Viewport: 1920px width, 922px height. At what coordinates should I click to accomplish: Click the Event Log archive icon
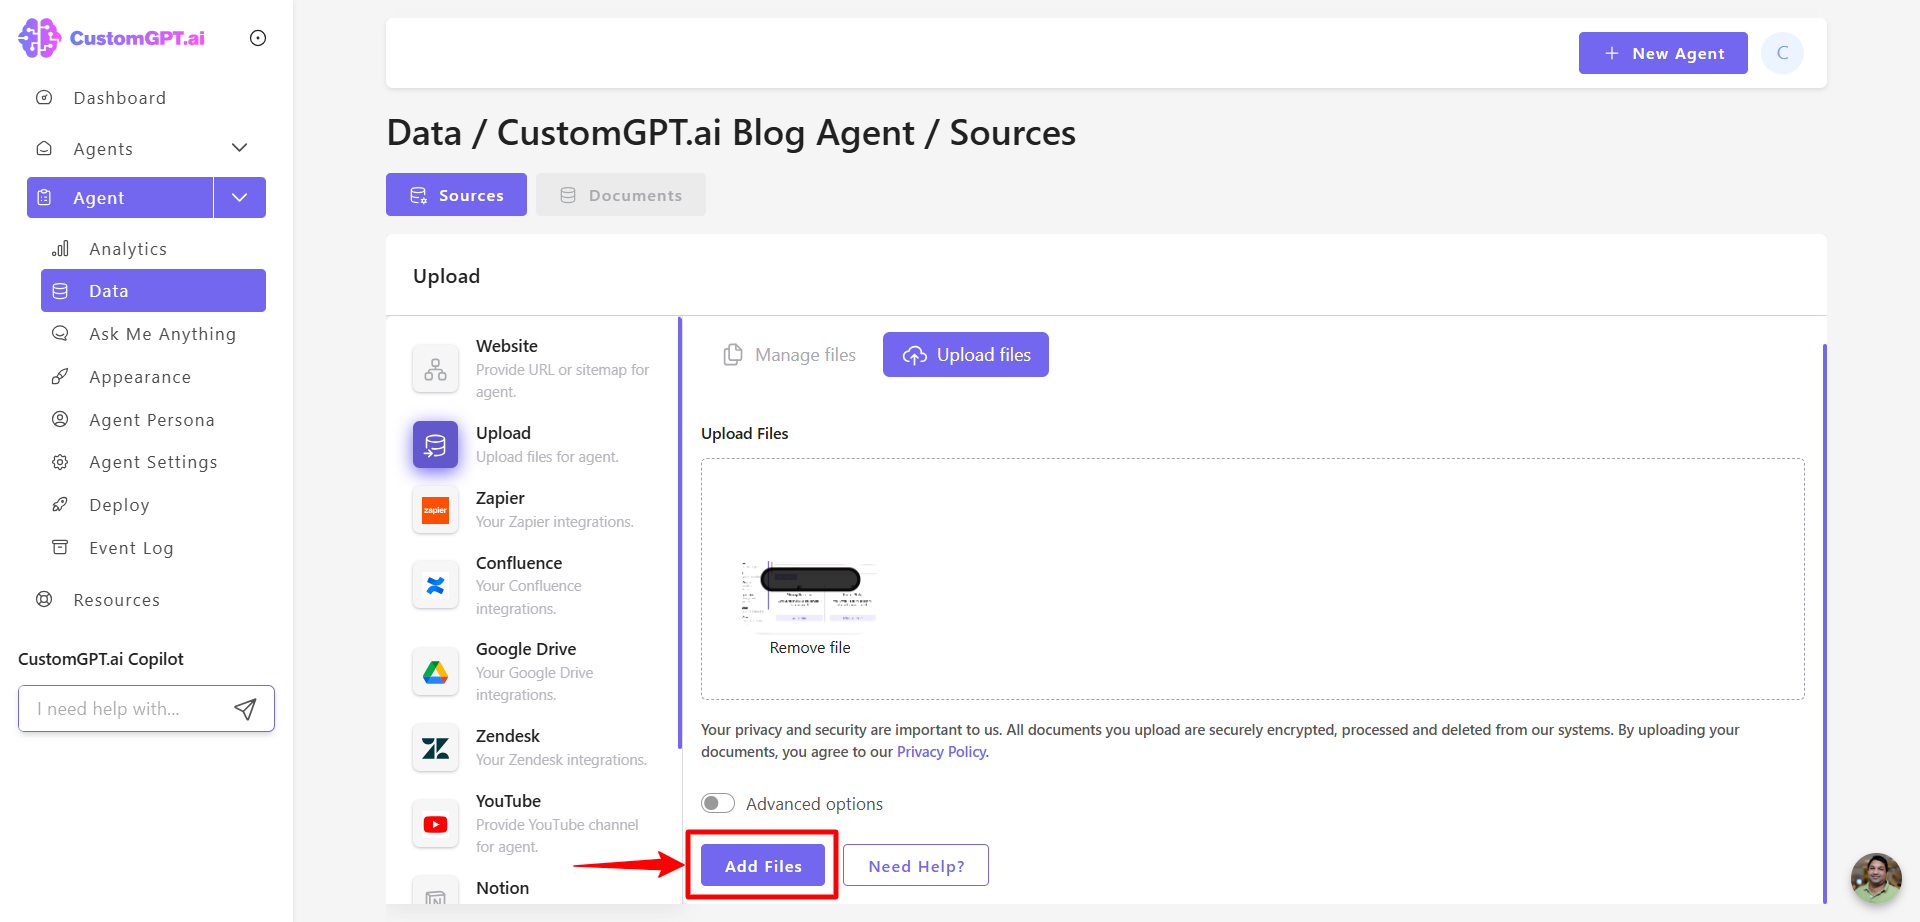60,548
